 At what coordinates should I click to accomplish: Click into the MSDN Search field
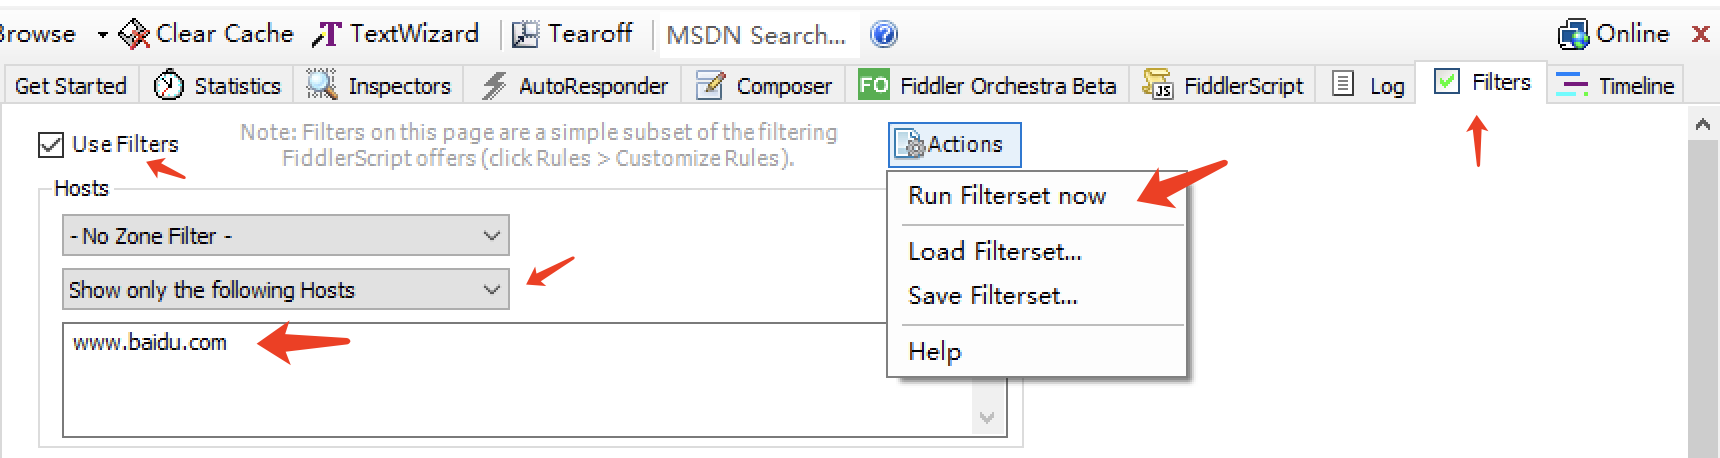757,35
